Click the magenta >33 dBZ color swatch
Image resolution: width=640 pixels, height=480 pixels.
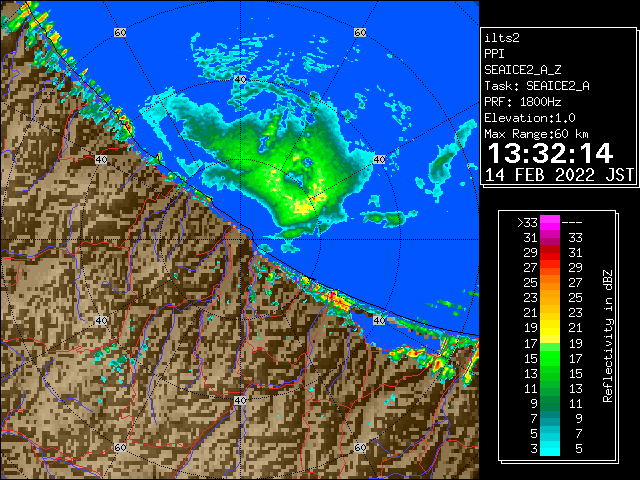(550, 223)
